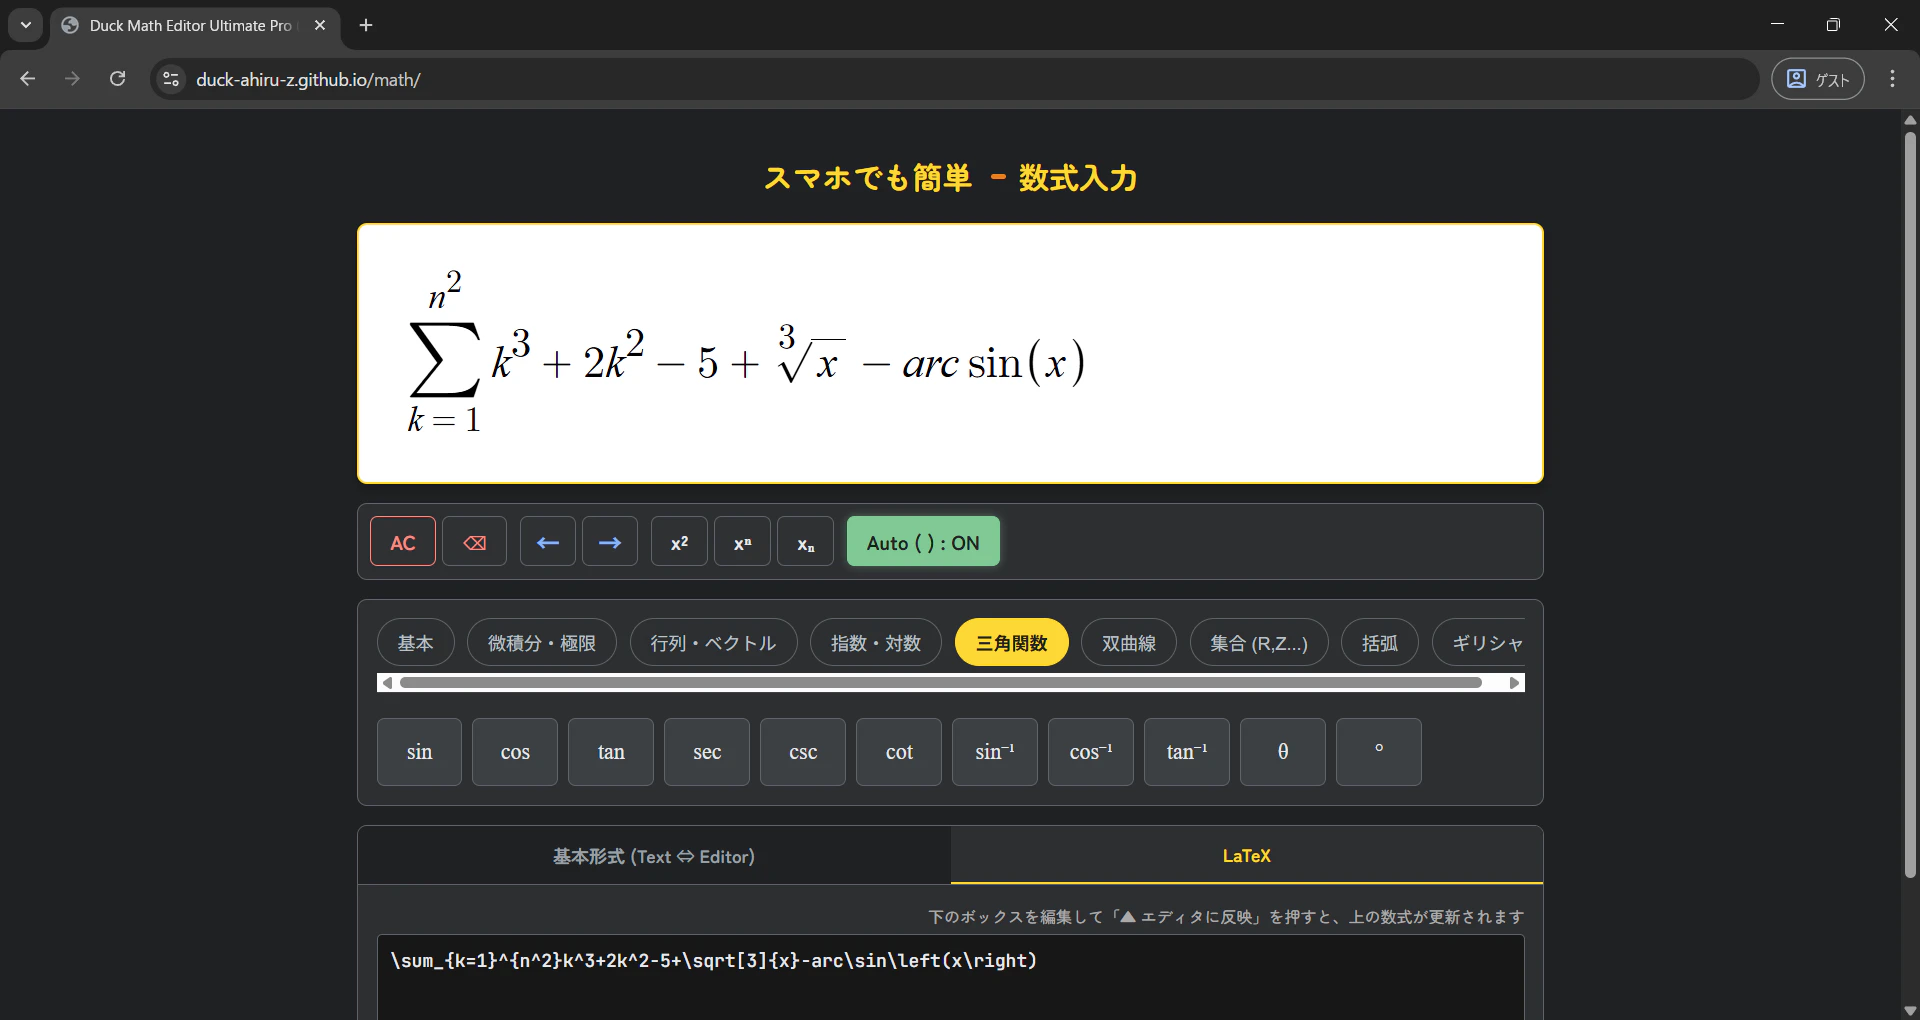This screenshot has width=1920, height=1020.
Task: Click category scrollbar left arrow
Action: coord(387,683)
